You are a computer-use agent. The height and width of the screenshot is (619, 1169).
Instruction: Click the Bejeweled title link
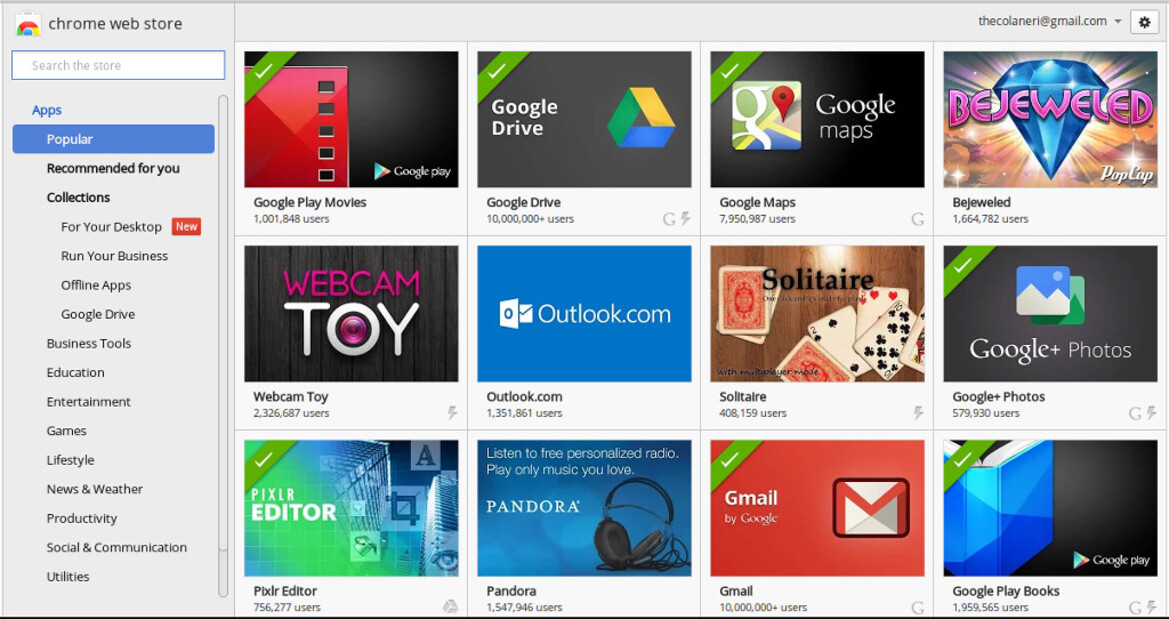pyautogui.click(x=981, y=202)
